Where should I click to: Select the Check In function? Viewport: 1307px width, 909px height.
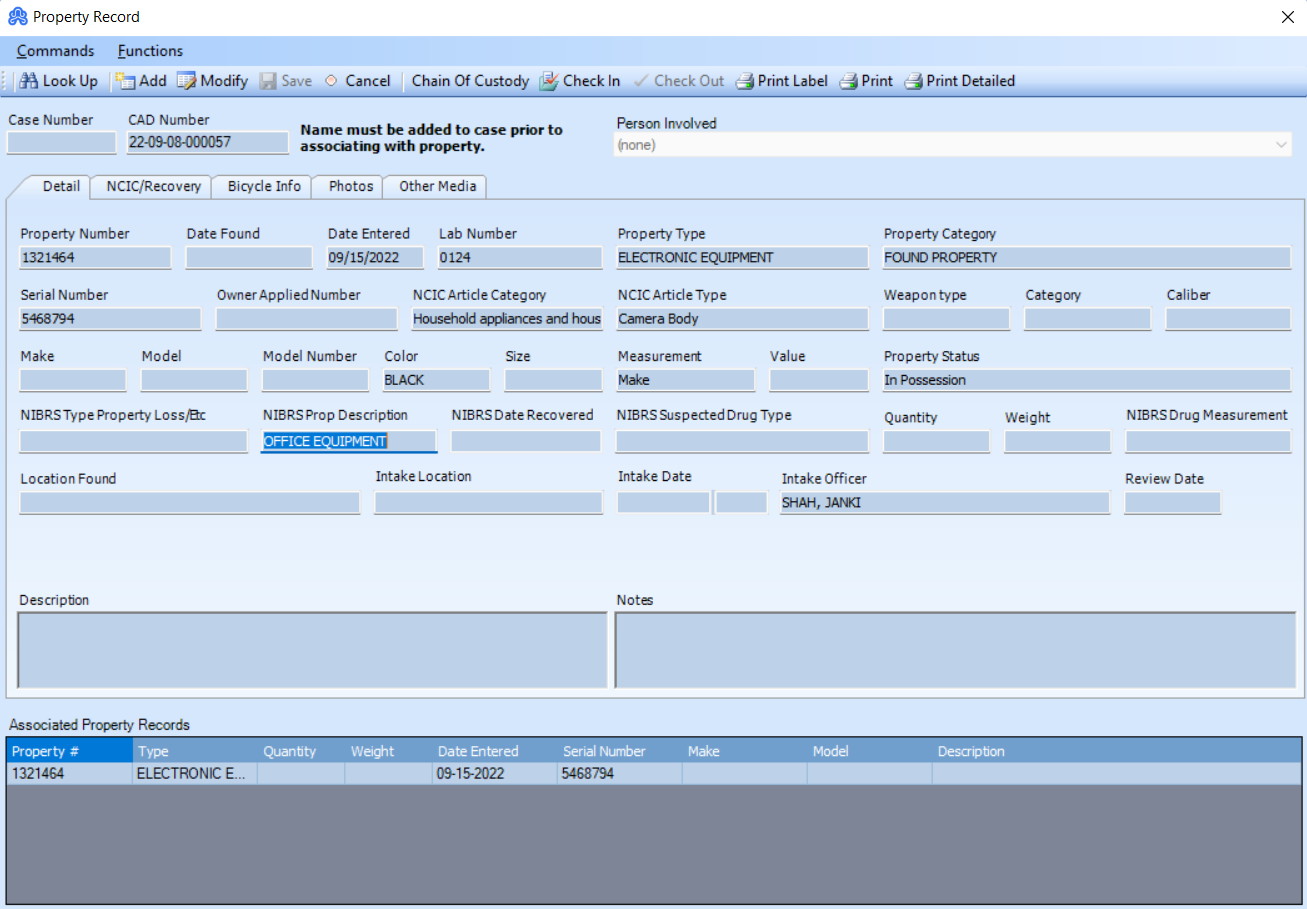(x=580, y=81)
